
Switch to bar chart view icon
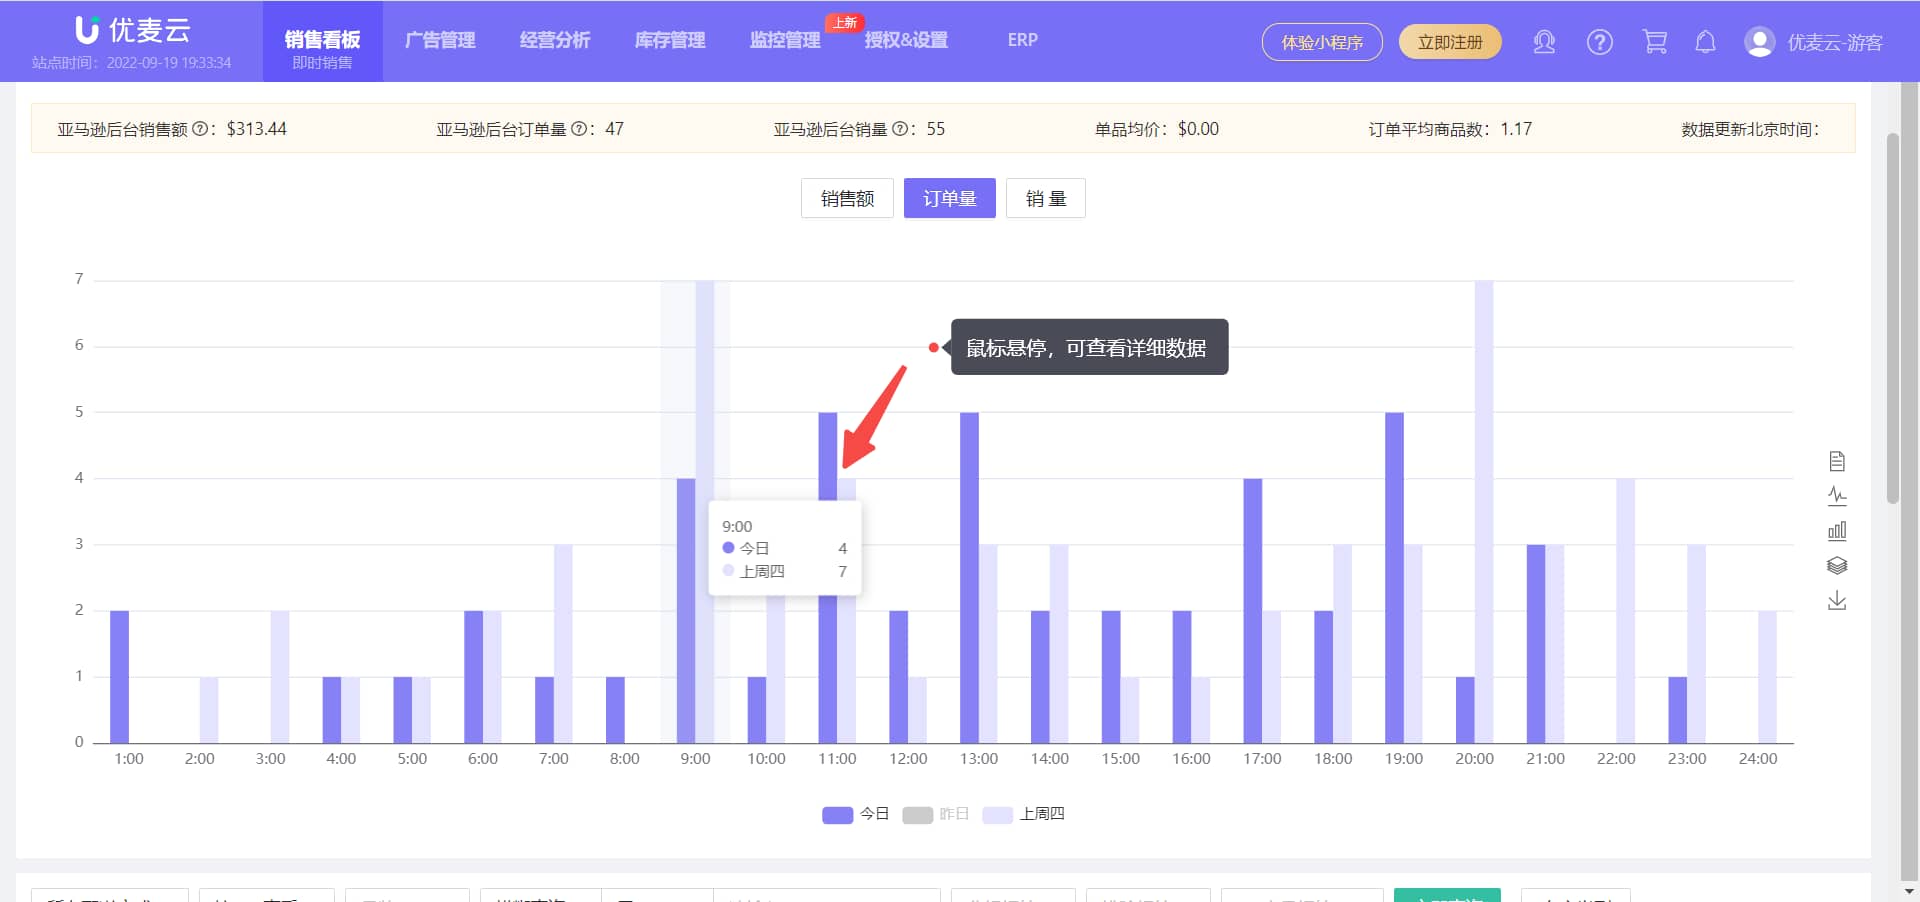coord(1837,530)
